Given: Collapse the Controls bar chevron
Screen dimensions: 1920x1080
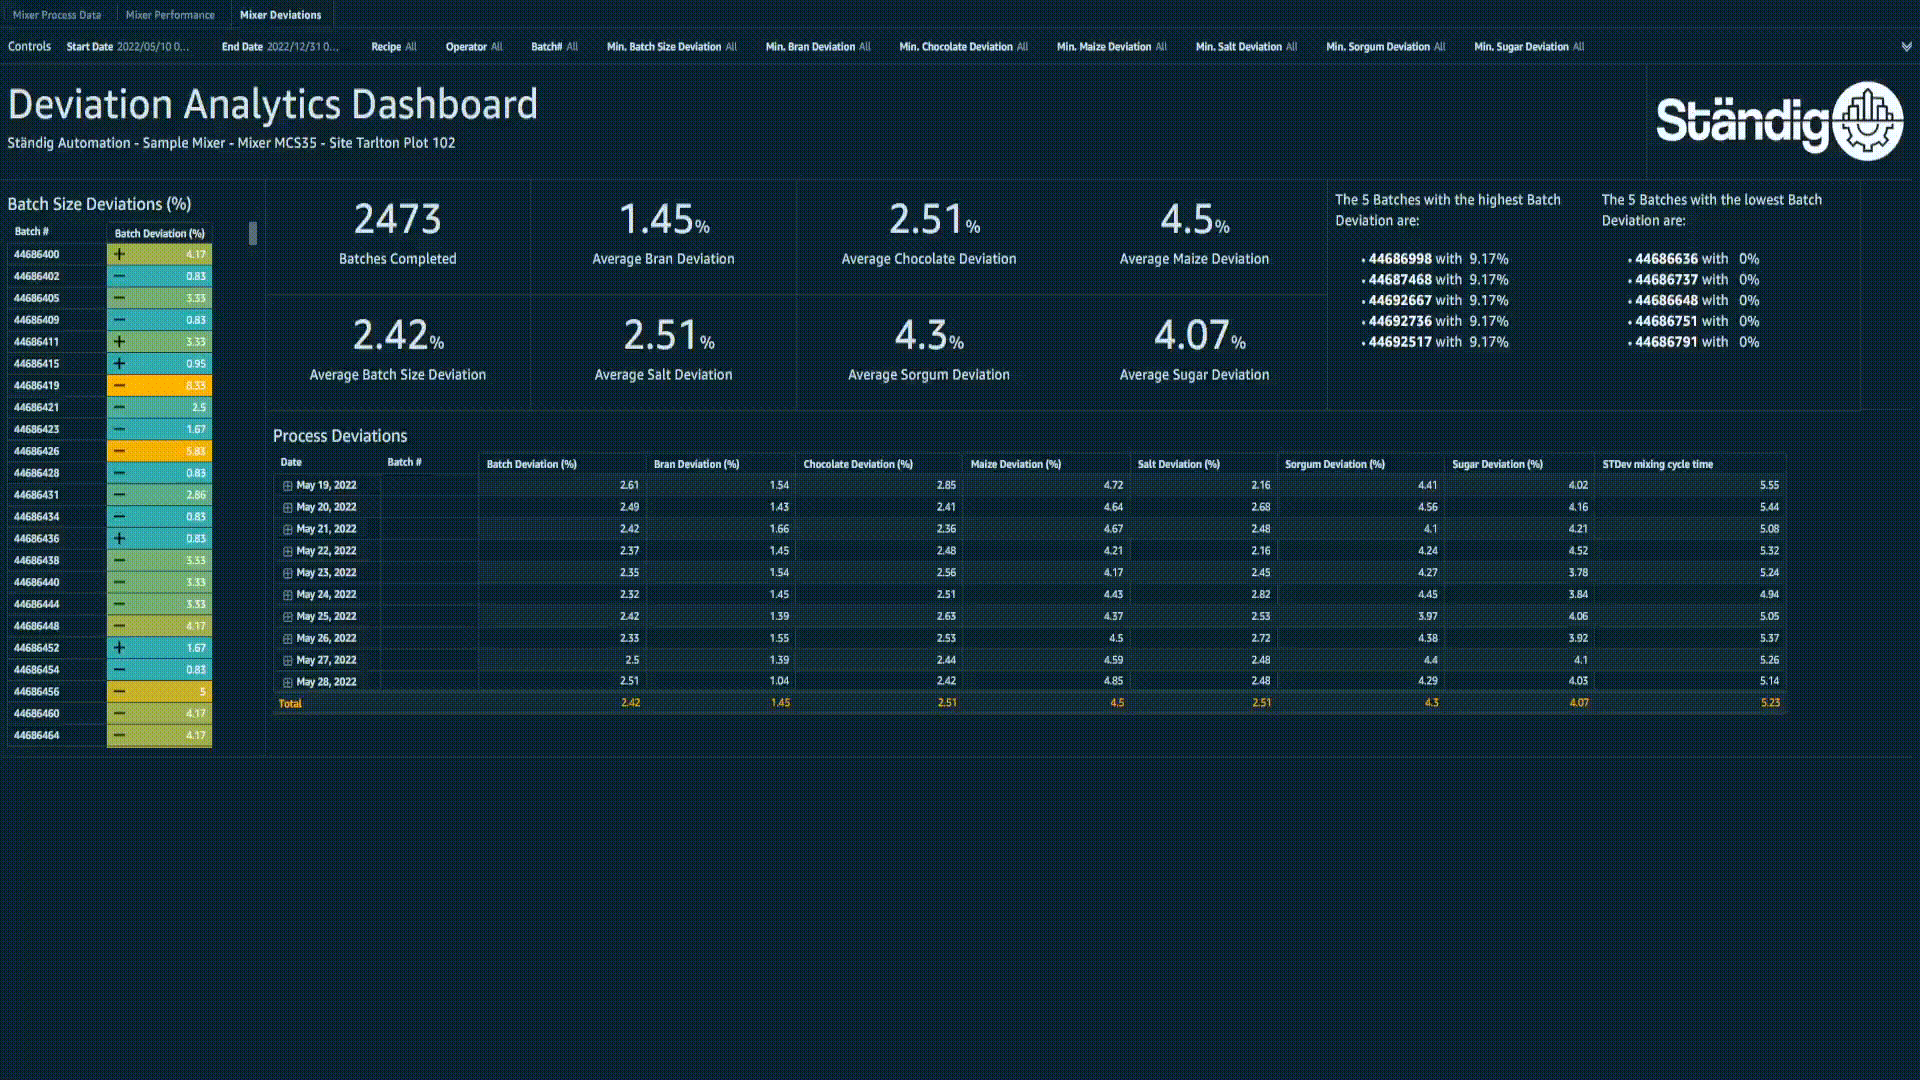Looking at the screenshot, I should pyautogui.click(x=1906, y=47).
